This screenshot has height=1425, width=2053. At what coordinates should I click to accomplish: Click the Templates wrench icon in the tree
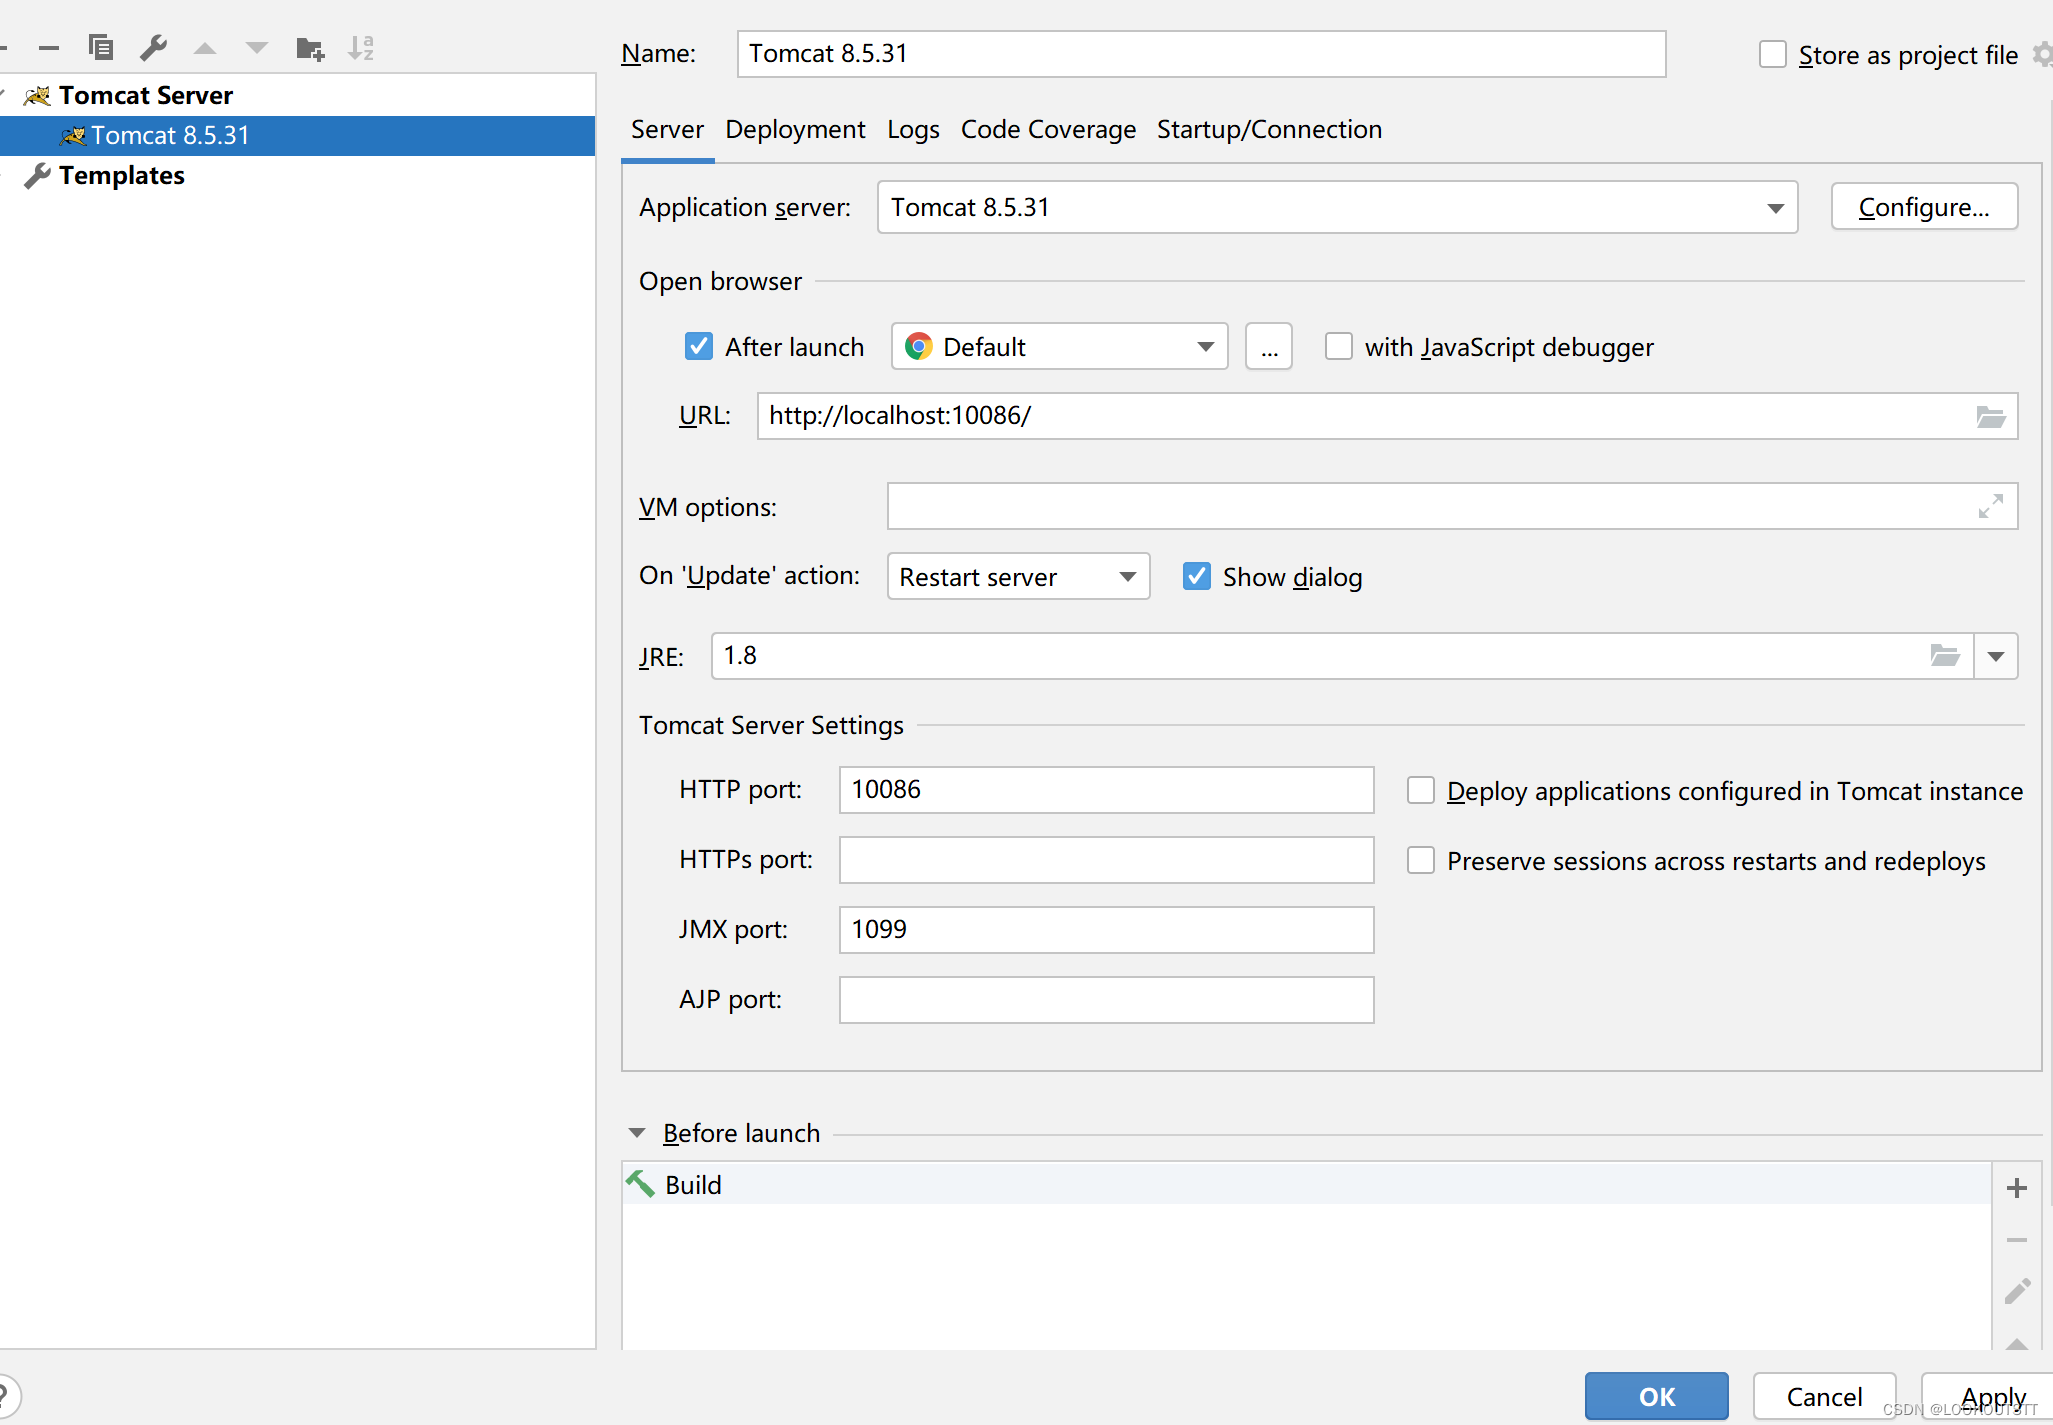pos(37,176)
